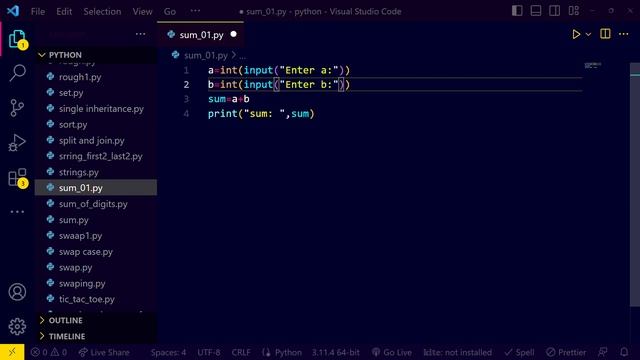Split the editor to the right
This screenshot has height=360, width=640.
(x=605, y=34)
